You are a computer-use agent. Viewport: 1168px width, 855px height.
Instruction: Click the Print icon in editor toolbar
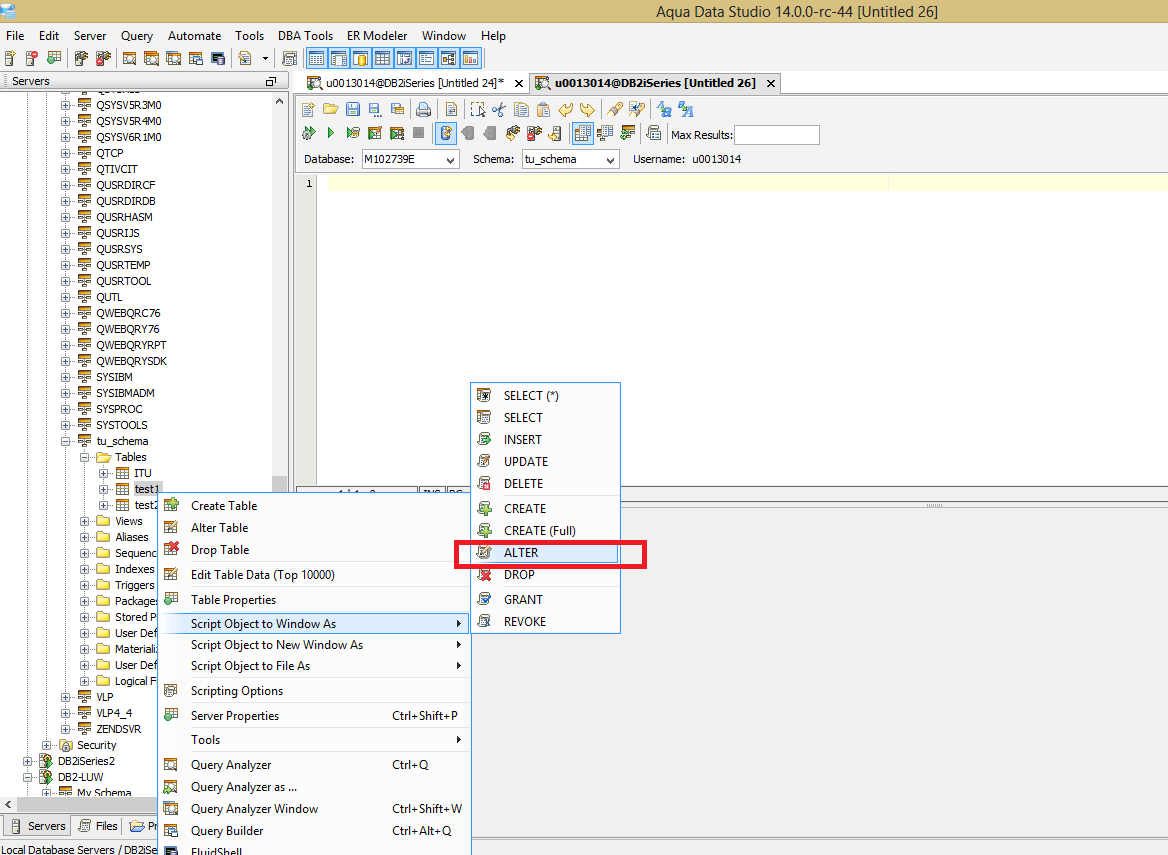(423, 110)
